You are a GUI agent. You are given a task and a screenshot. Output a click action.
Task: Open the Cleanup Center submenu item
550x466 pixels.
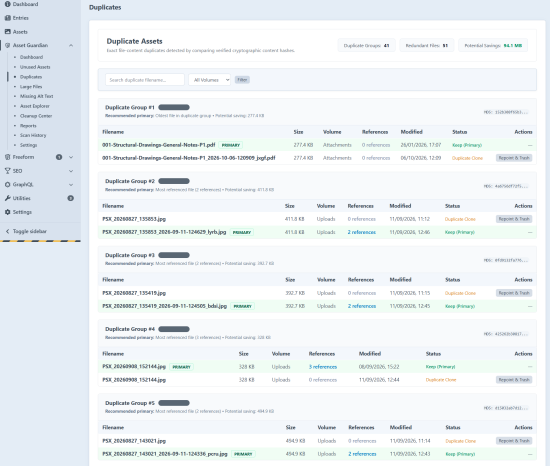(x=36, y=116)
